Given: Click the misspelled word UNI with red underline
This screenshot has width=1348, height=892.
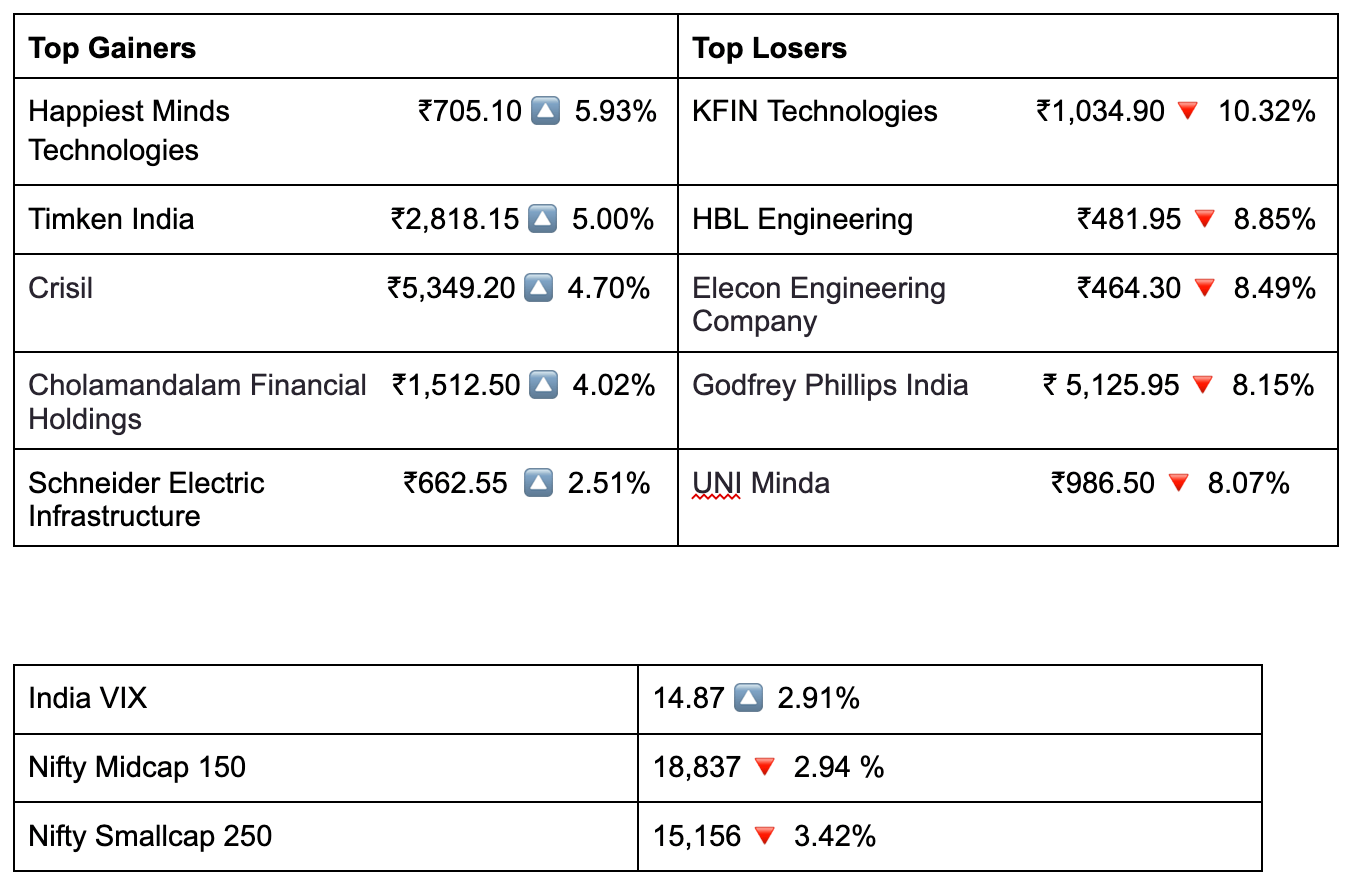Looking at the screenshot, I should (716, 484).
